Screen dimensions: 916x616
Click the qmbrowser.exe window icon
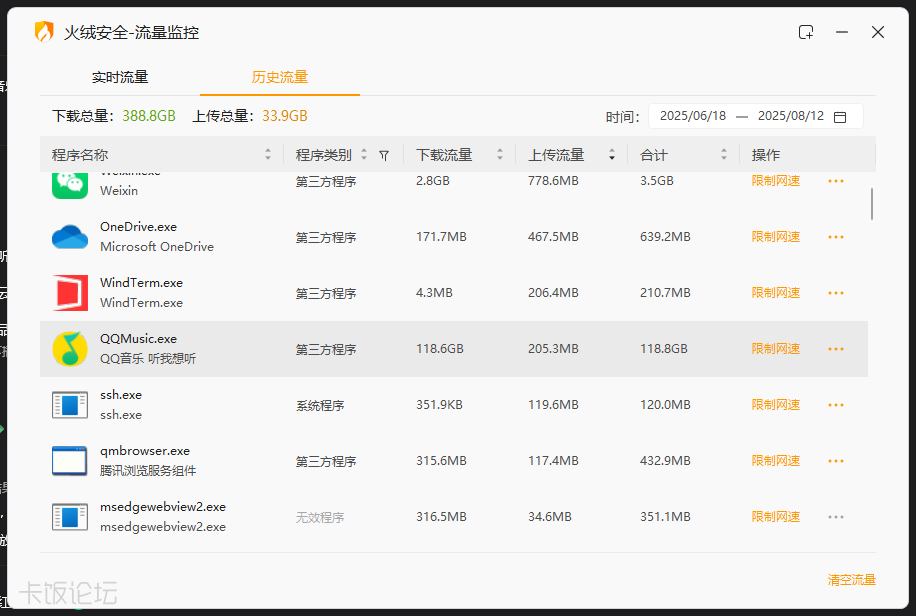click(x=70, y=461)
